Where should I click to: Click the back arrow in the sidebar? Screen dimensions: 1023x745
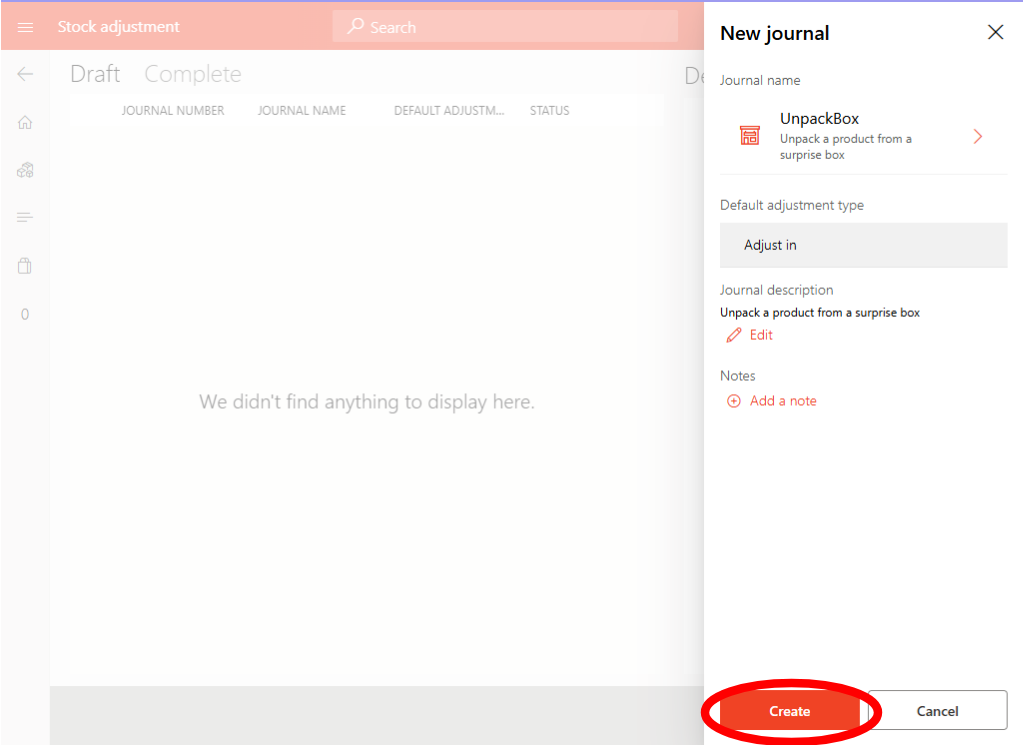click(x=26, y=74)
